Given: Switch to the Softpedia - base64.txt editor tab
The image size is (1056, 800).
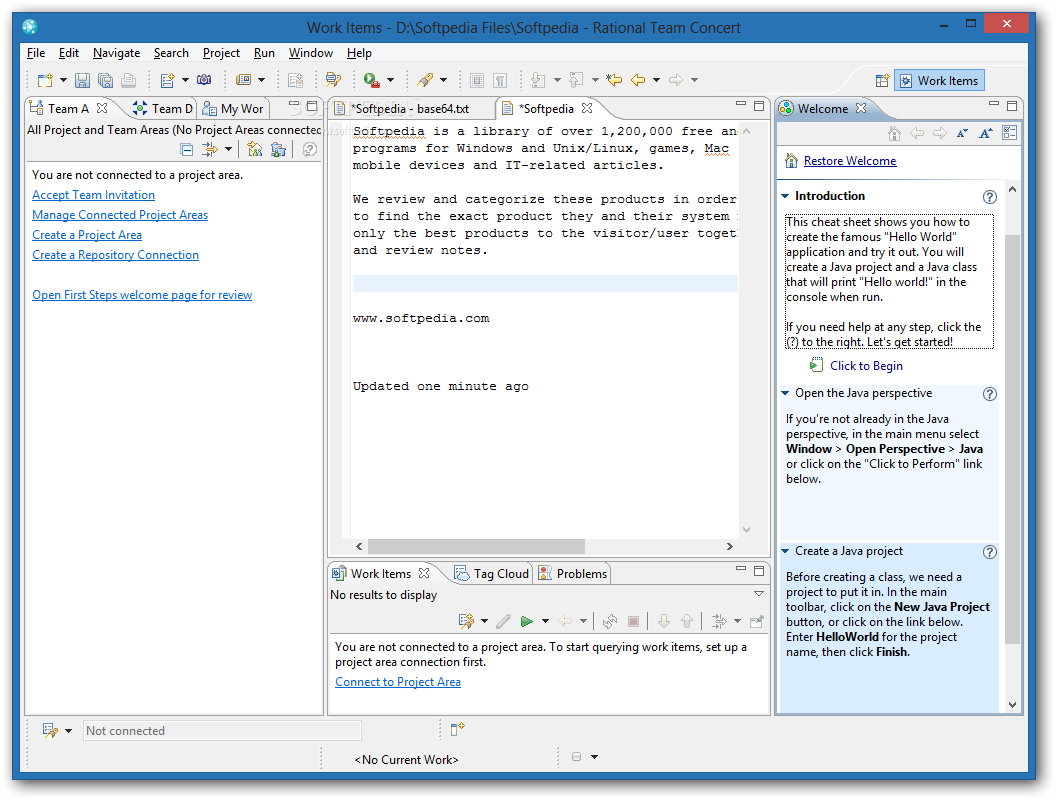Looking at the screenshot, I should tap(411, 108).
